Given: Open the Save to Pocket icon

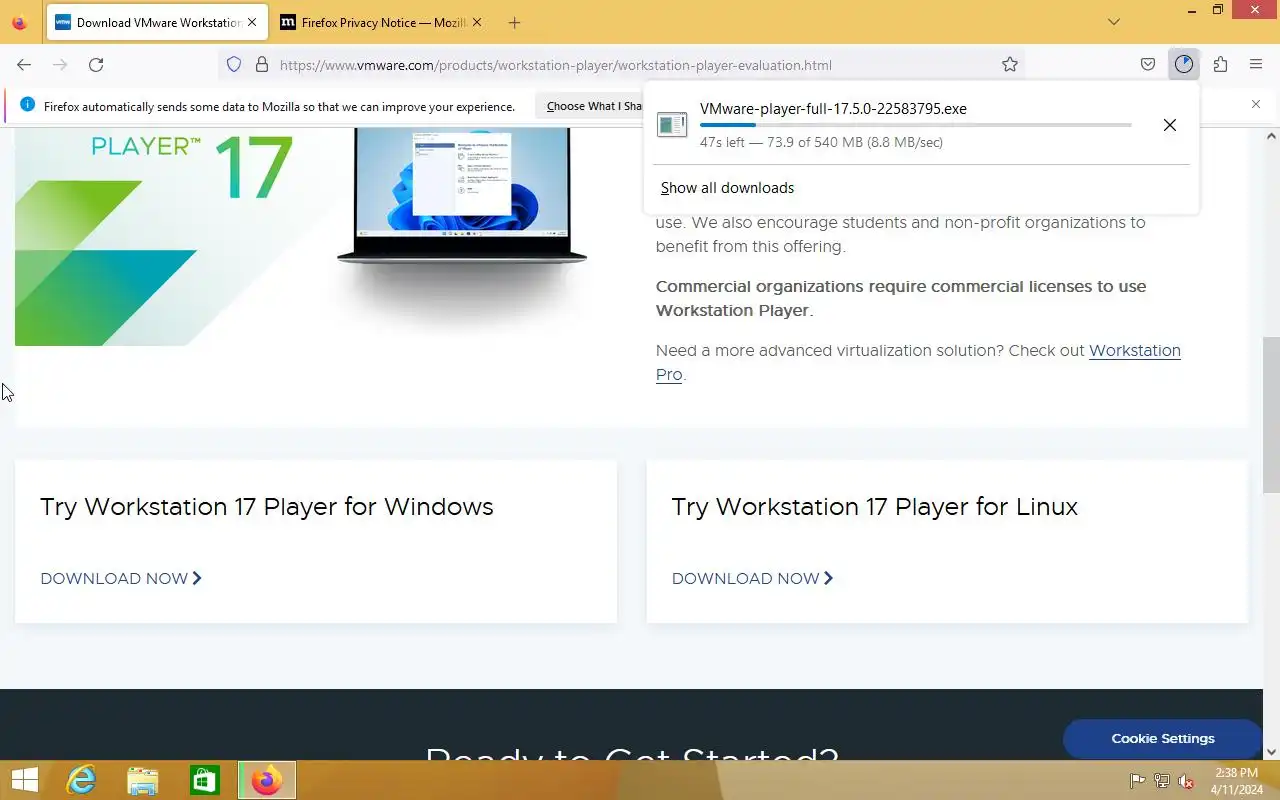Looking at the screenshot, I should click(1148, 65).
